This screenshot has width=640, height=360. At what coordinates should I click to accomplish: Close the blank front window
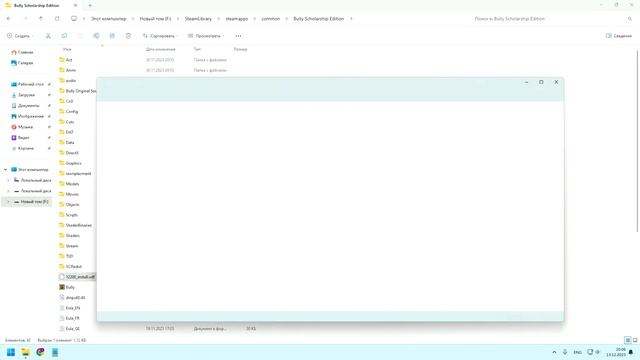tap(556, 82)
